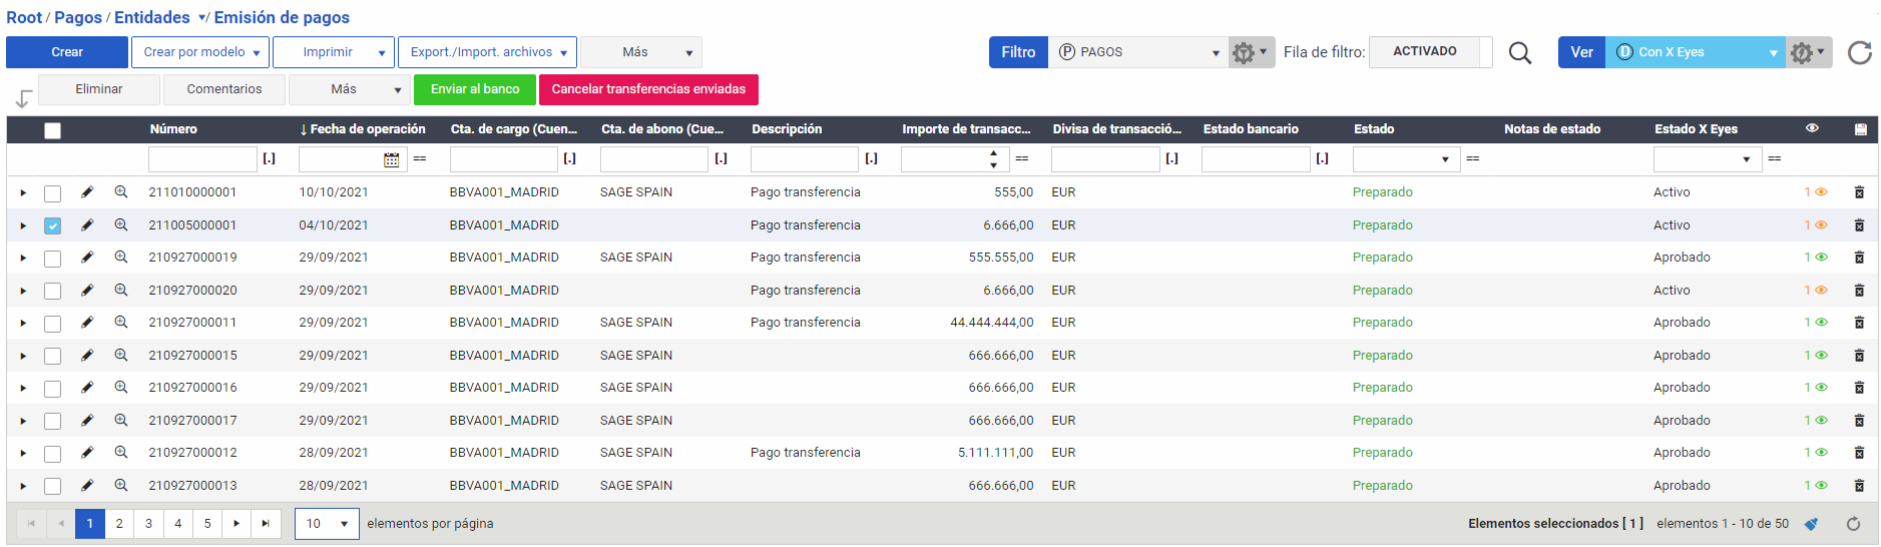The height and width of the screenshot is (547, 1881).
Task: View details of payment 211005000001 via magnifier
Action: tap(121, 225)
